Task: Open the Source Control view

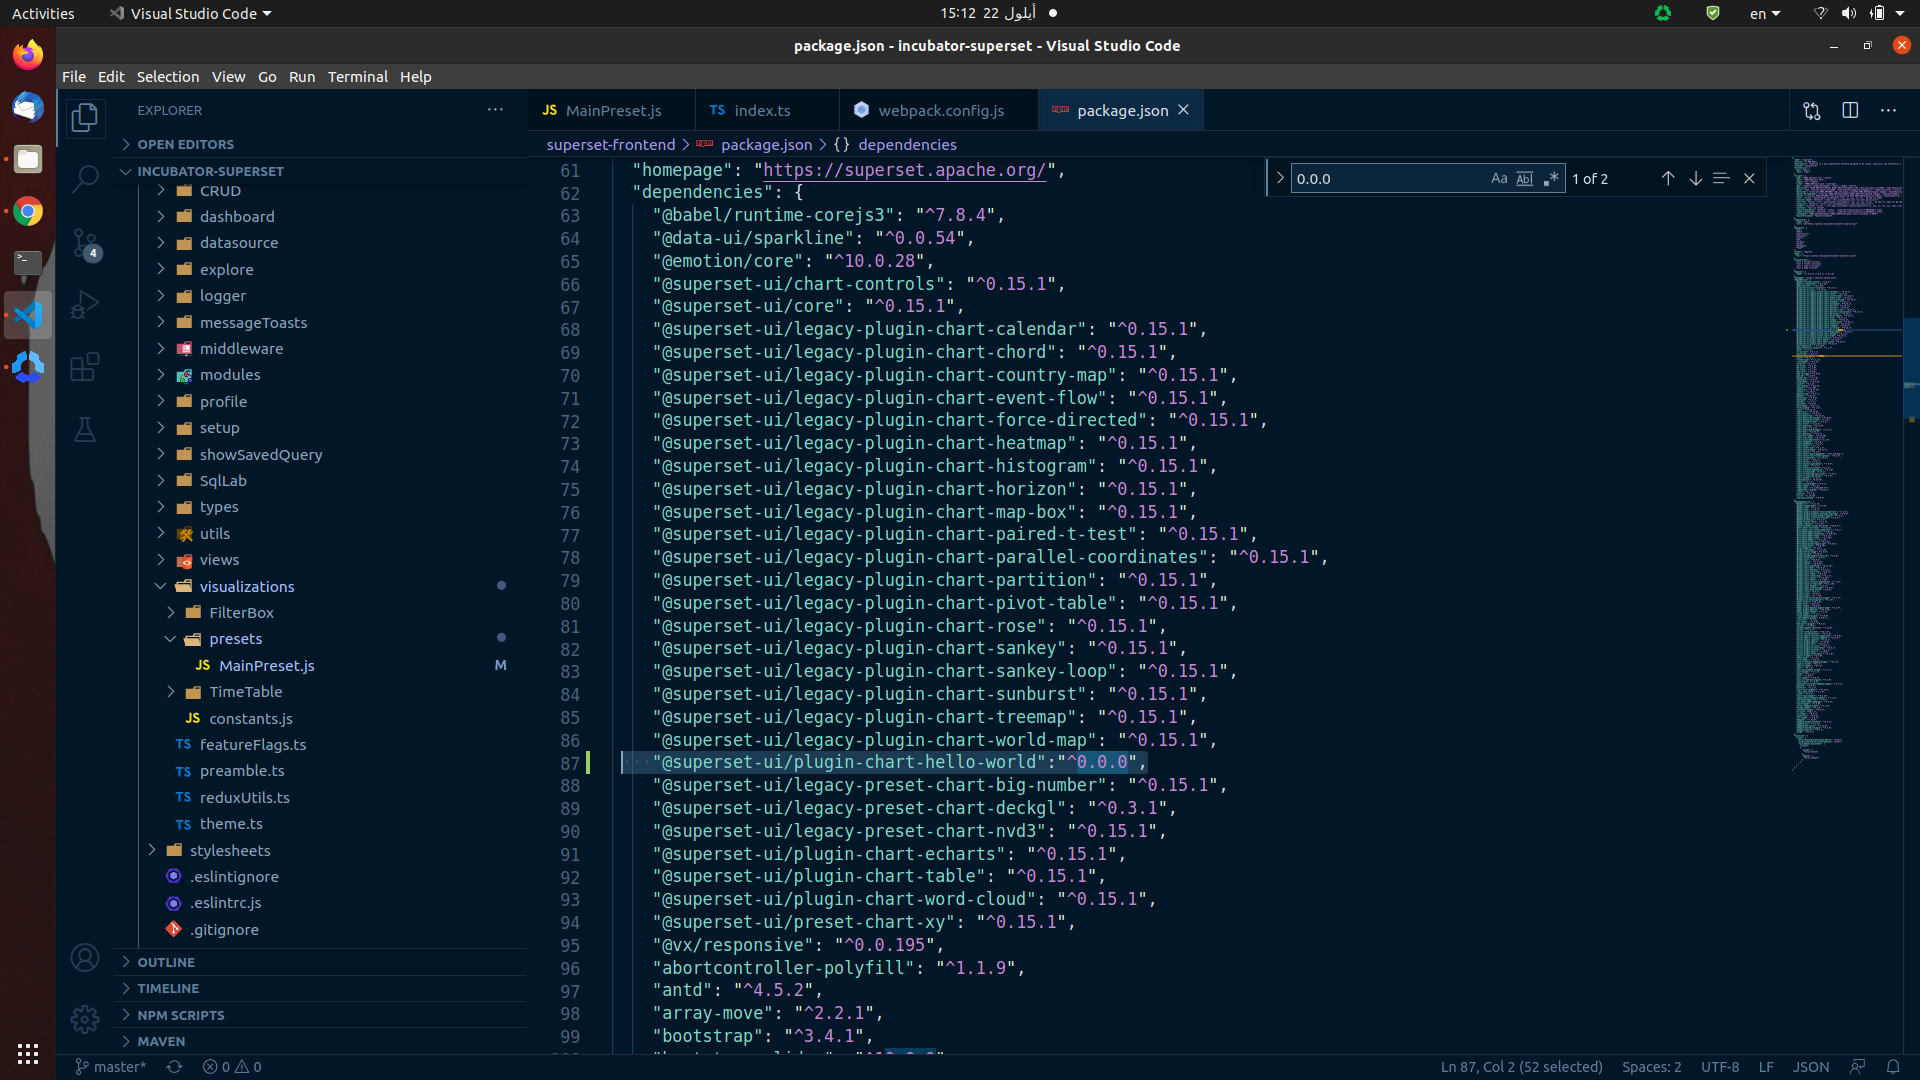Action: [x=85, y=243]
